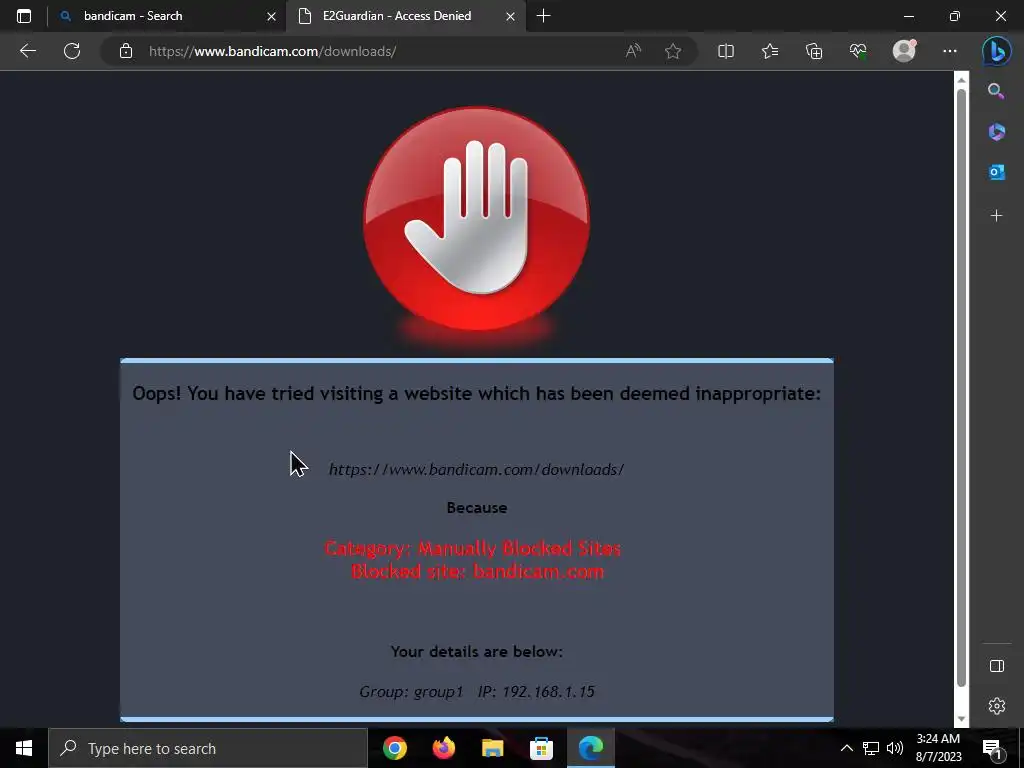Open sidebar settings gear
Screen dimensions: 1024x768
pos(997,706)
